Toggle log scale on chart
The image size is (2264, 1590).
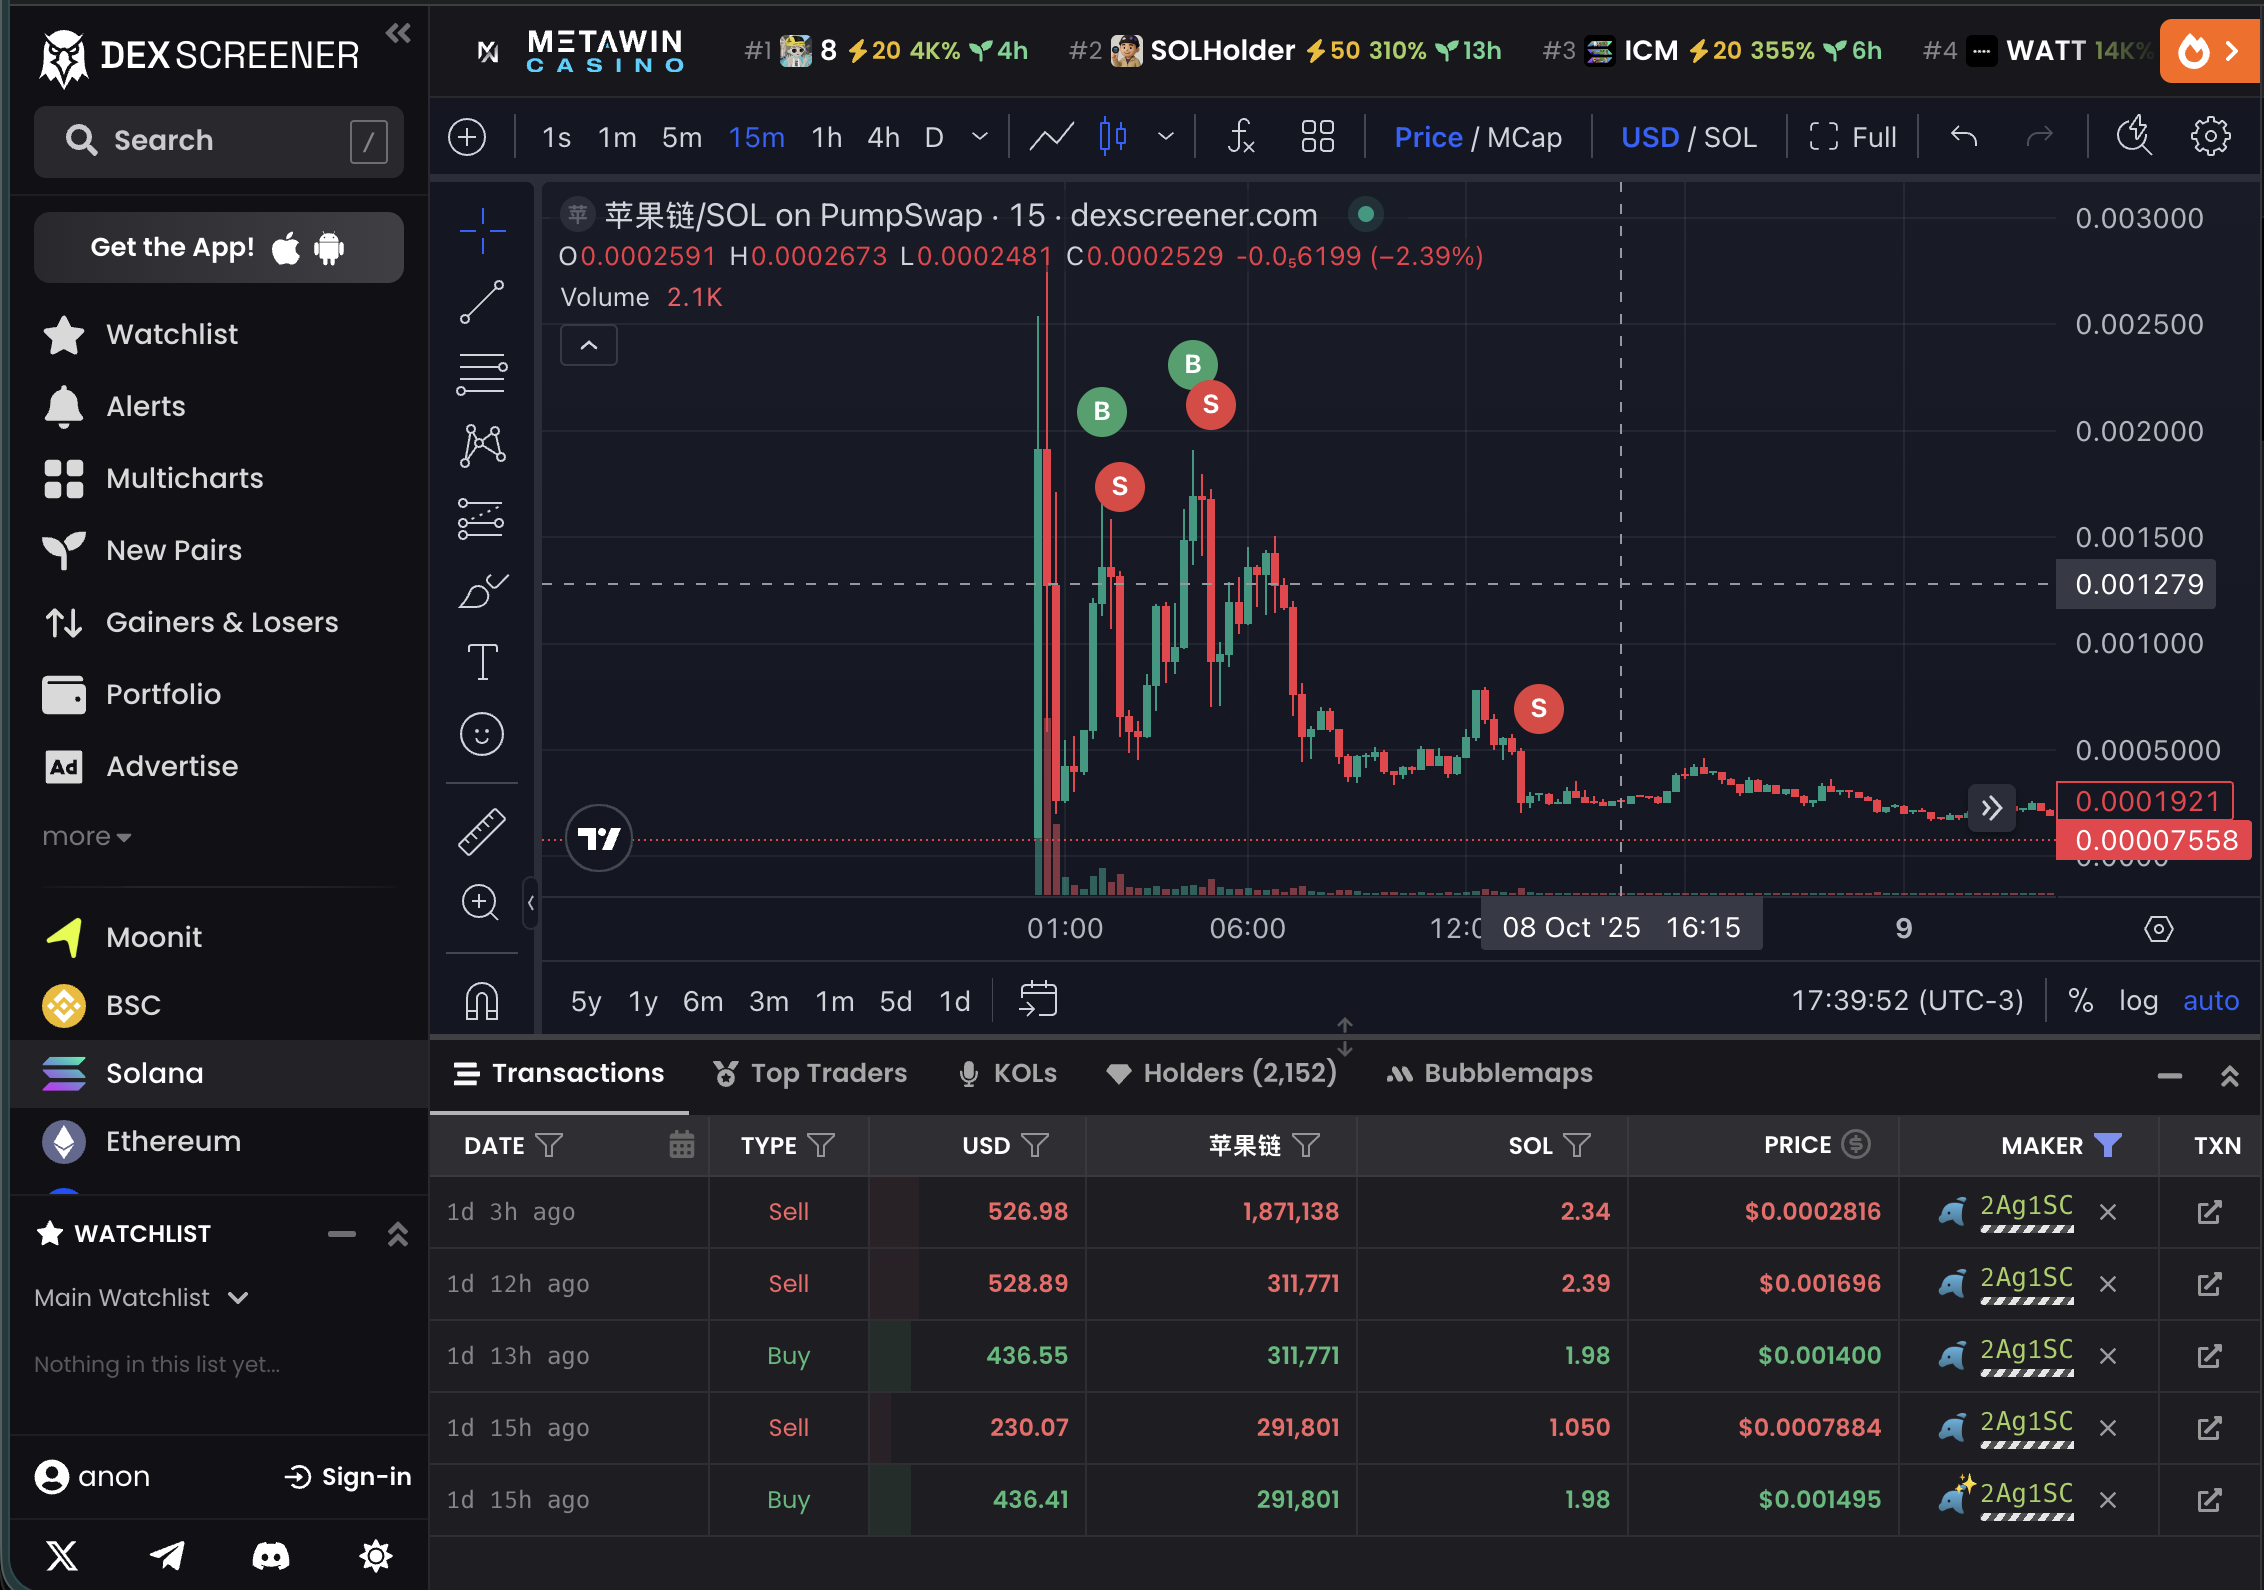2138,1001
